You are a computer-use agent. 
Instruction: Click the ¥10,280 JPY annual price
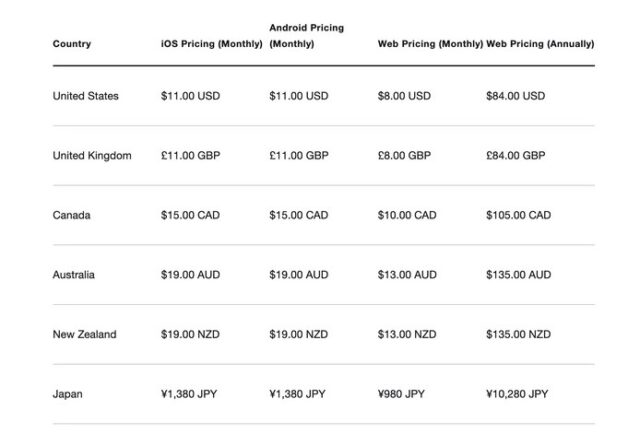(x=515, y=394)
